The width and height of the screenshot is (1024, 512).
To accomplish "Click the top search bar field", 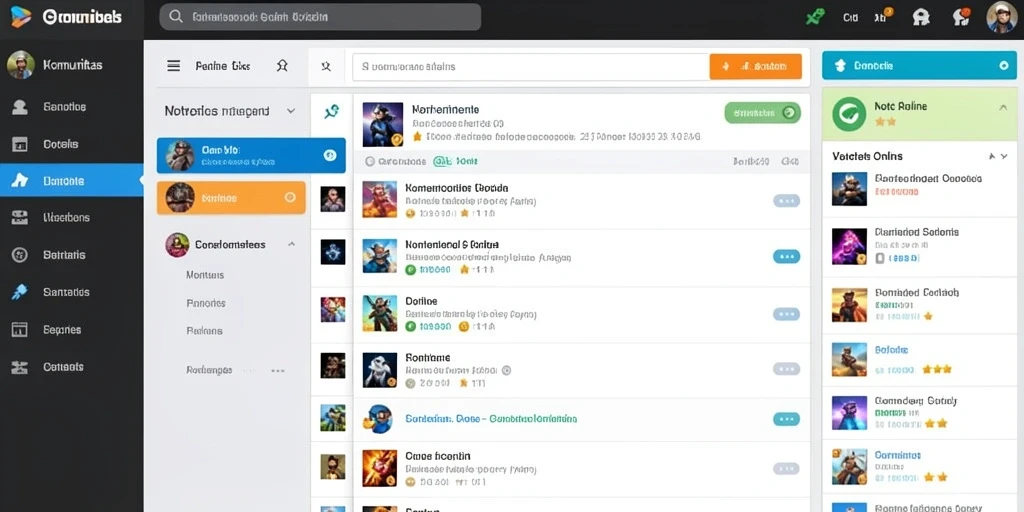I will pos(320,17).
